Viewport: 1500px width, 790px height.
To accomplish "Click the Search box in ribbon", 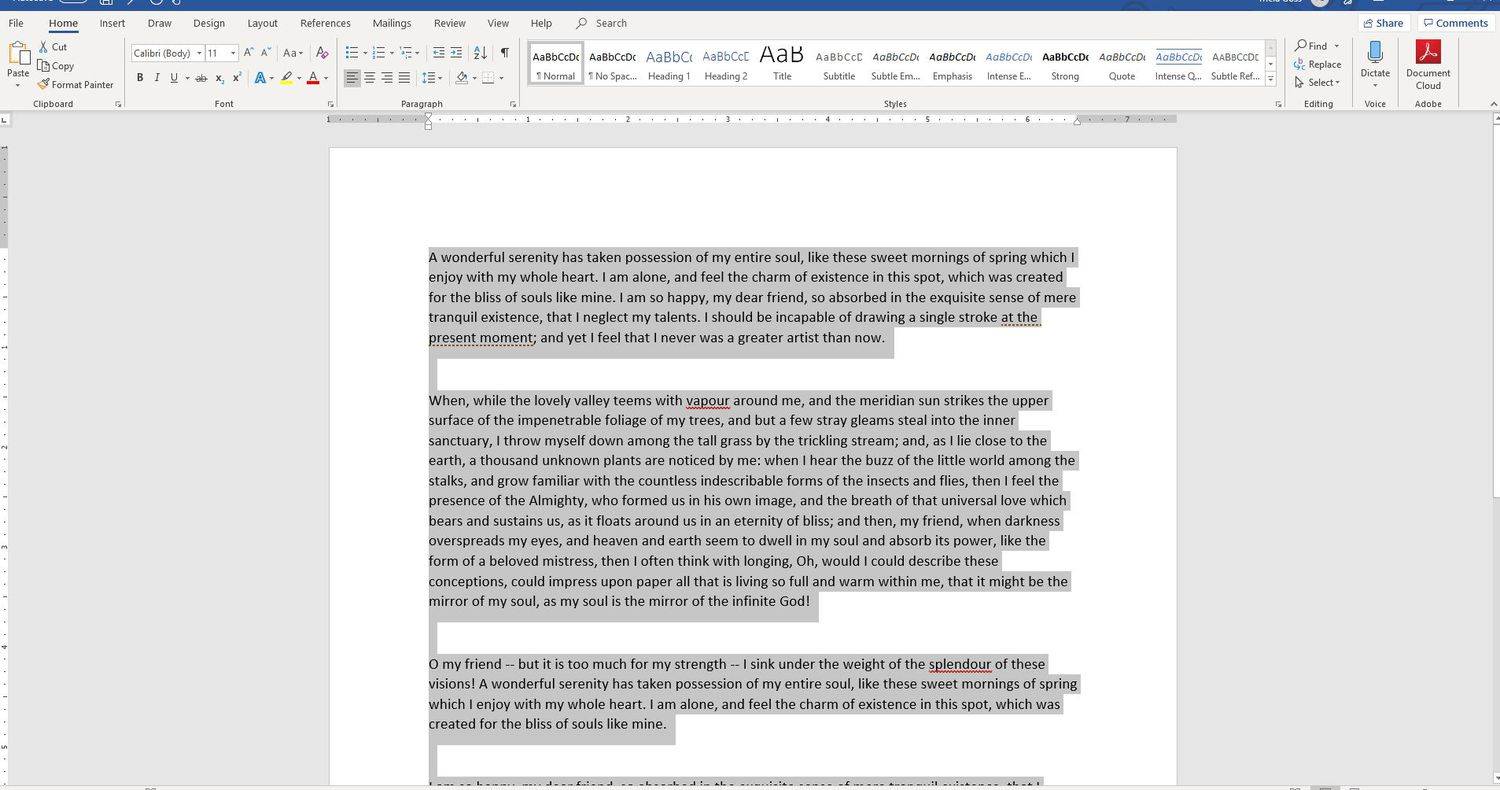I will point(611,23).
